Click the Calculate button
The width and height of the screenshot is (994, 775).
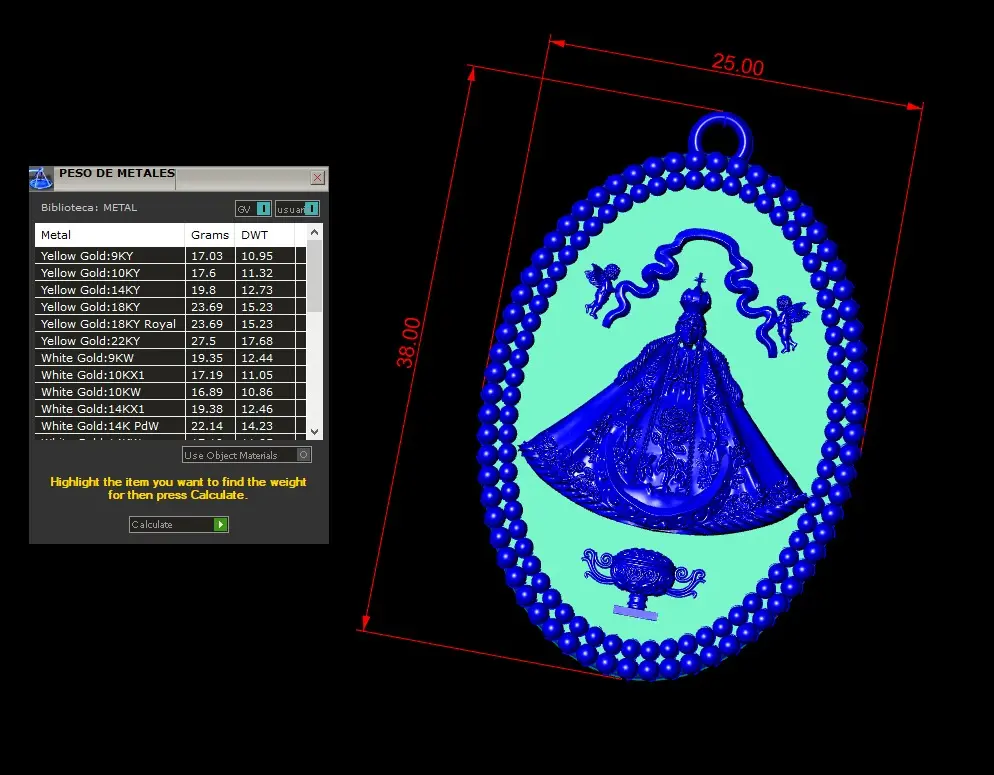pyautogui.click(x=178, y=525)
